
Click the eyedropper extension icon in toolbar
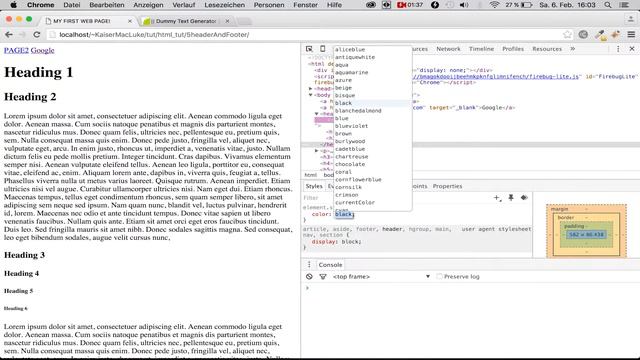(x=600, y=35)
